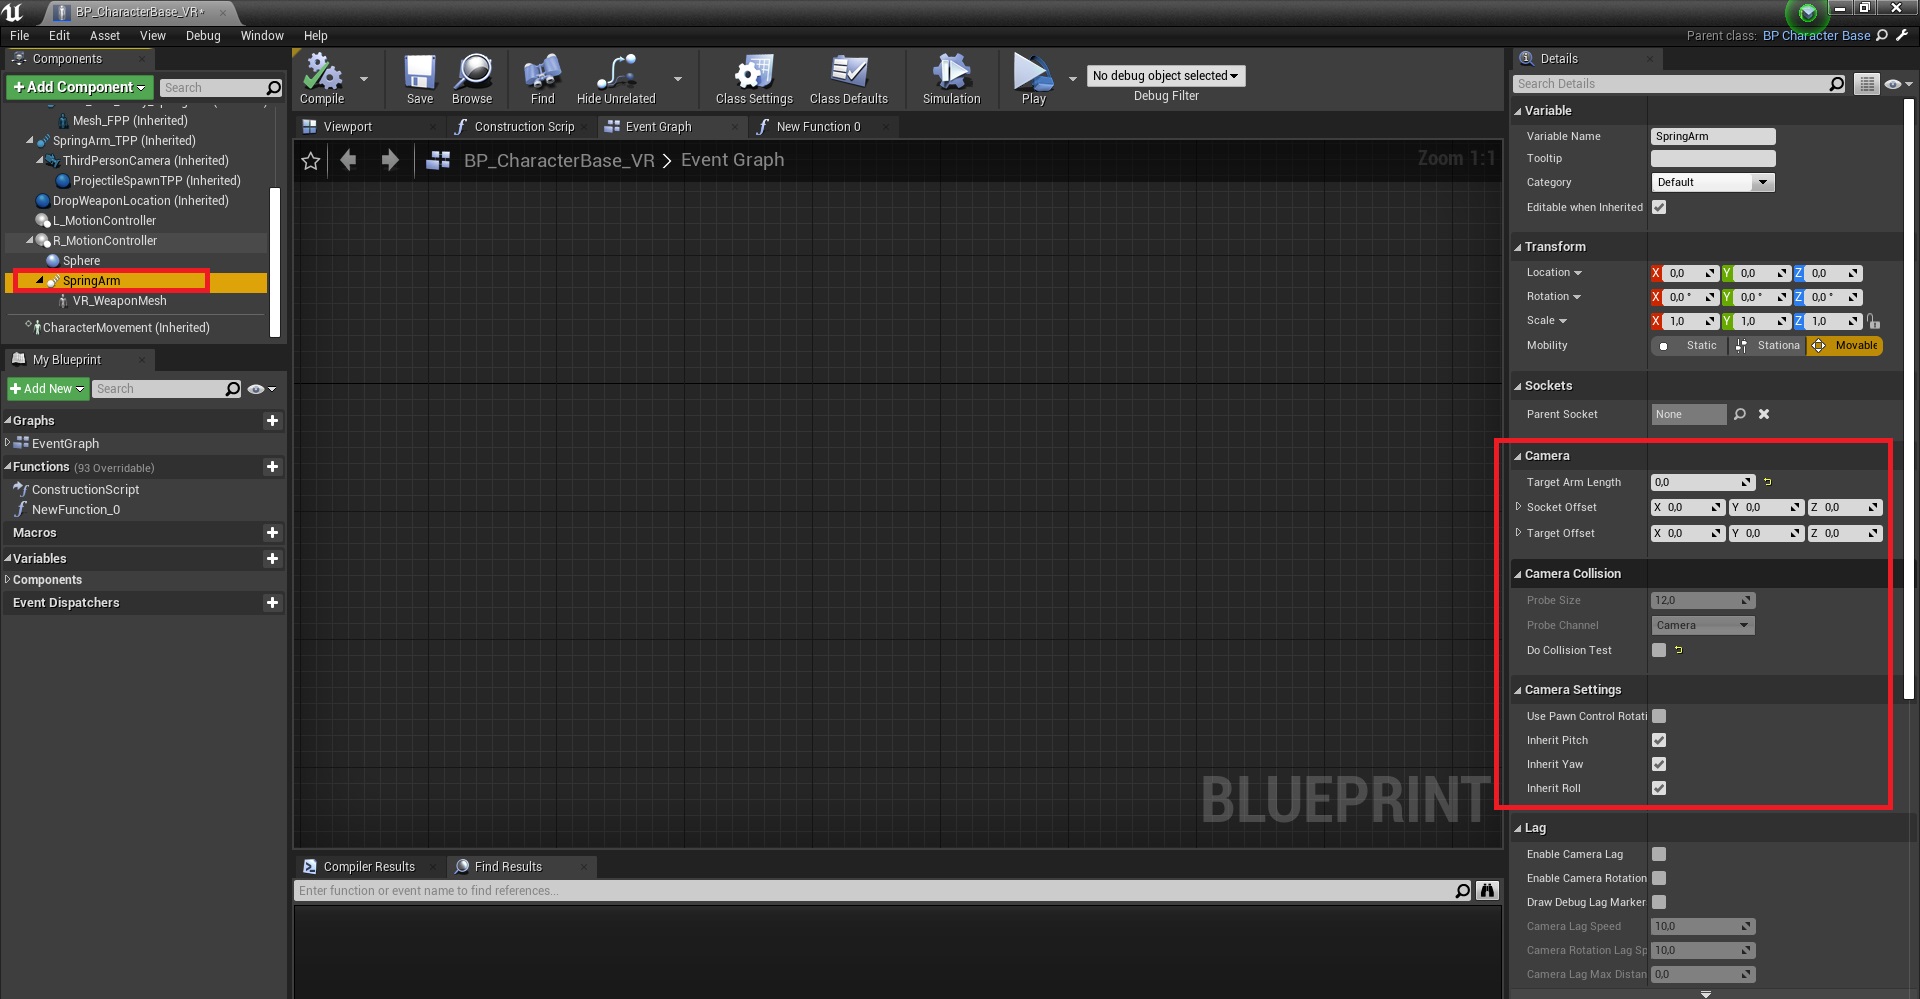Enable the Enable Camera Lag checkbox
The height and width of the screenshot is (999, 1920).
pos(1659,854)
